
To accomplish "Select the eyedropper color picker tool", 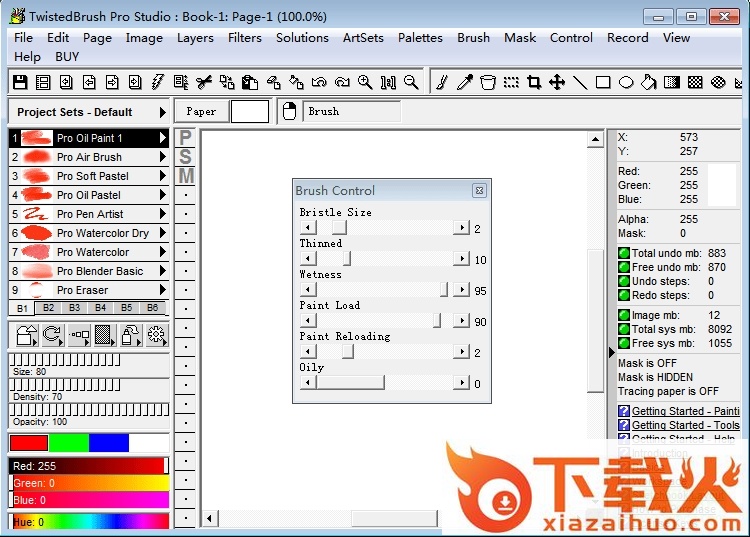I will 465,82.
